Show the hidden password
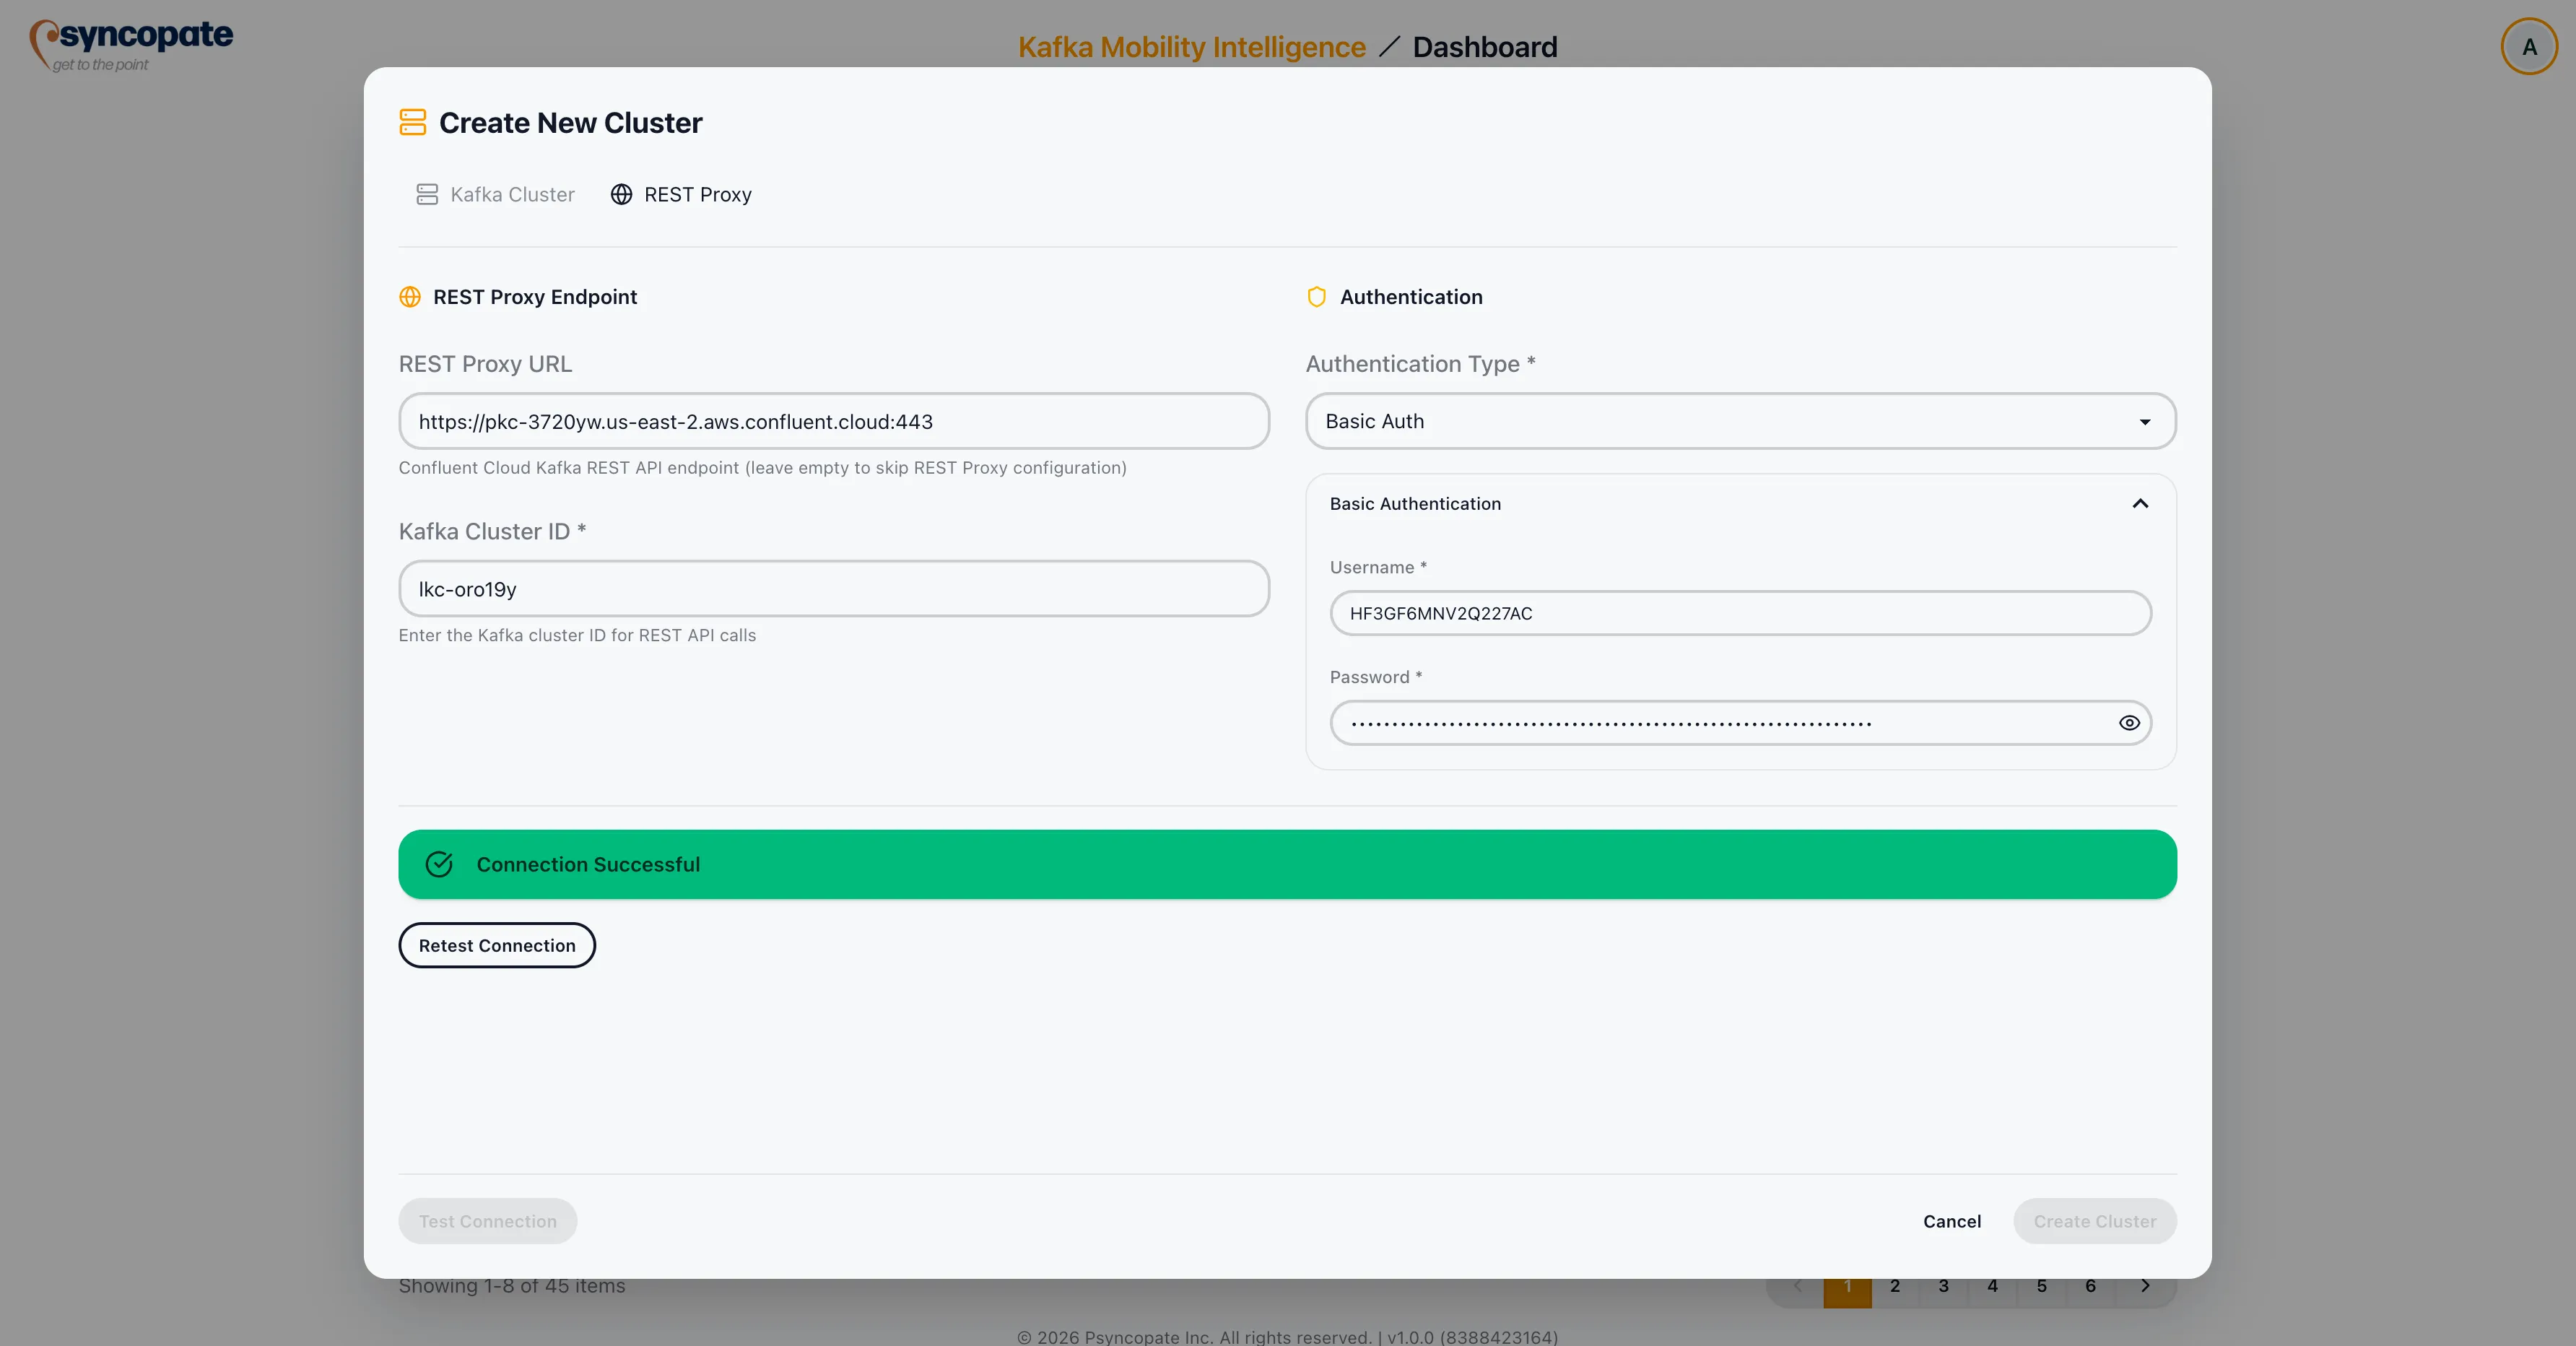Image resolution: width=2576 pixels, height=1346 pixels. point(2129,722)
